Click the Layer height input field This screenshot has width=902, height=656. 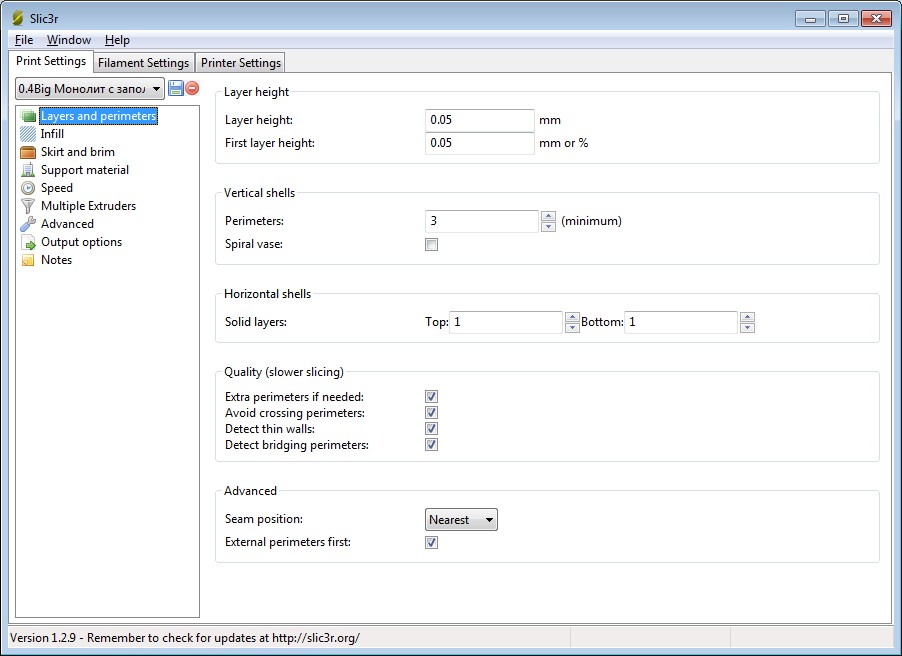(x=480, y=120)
